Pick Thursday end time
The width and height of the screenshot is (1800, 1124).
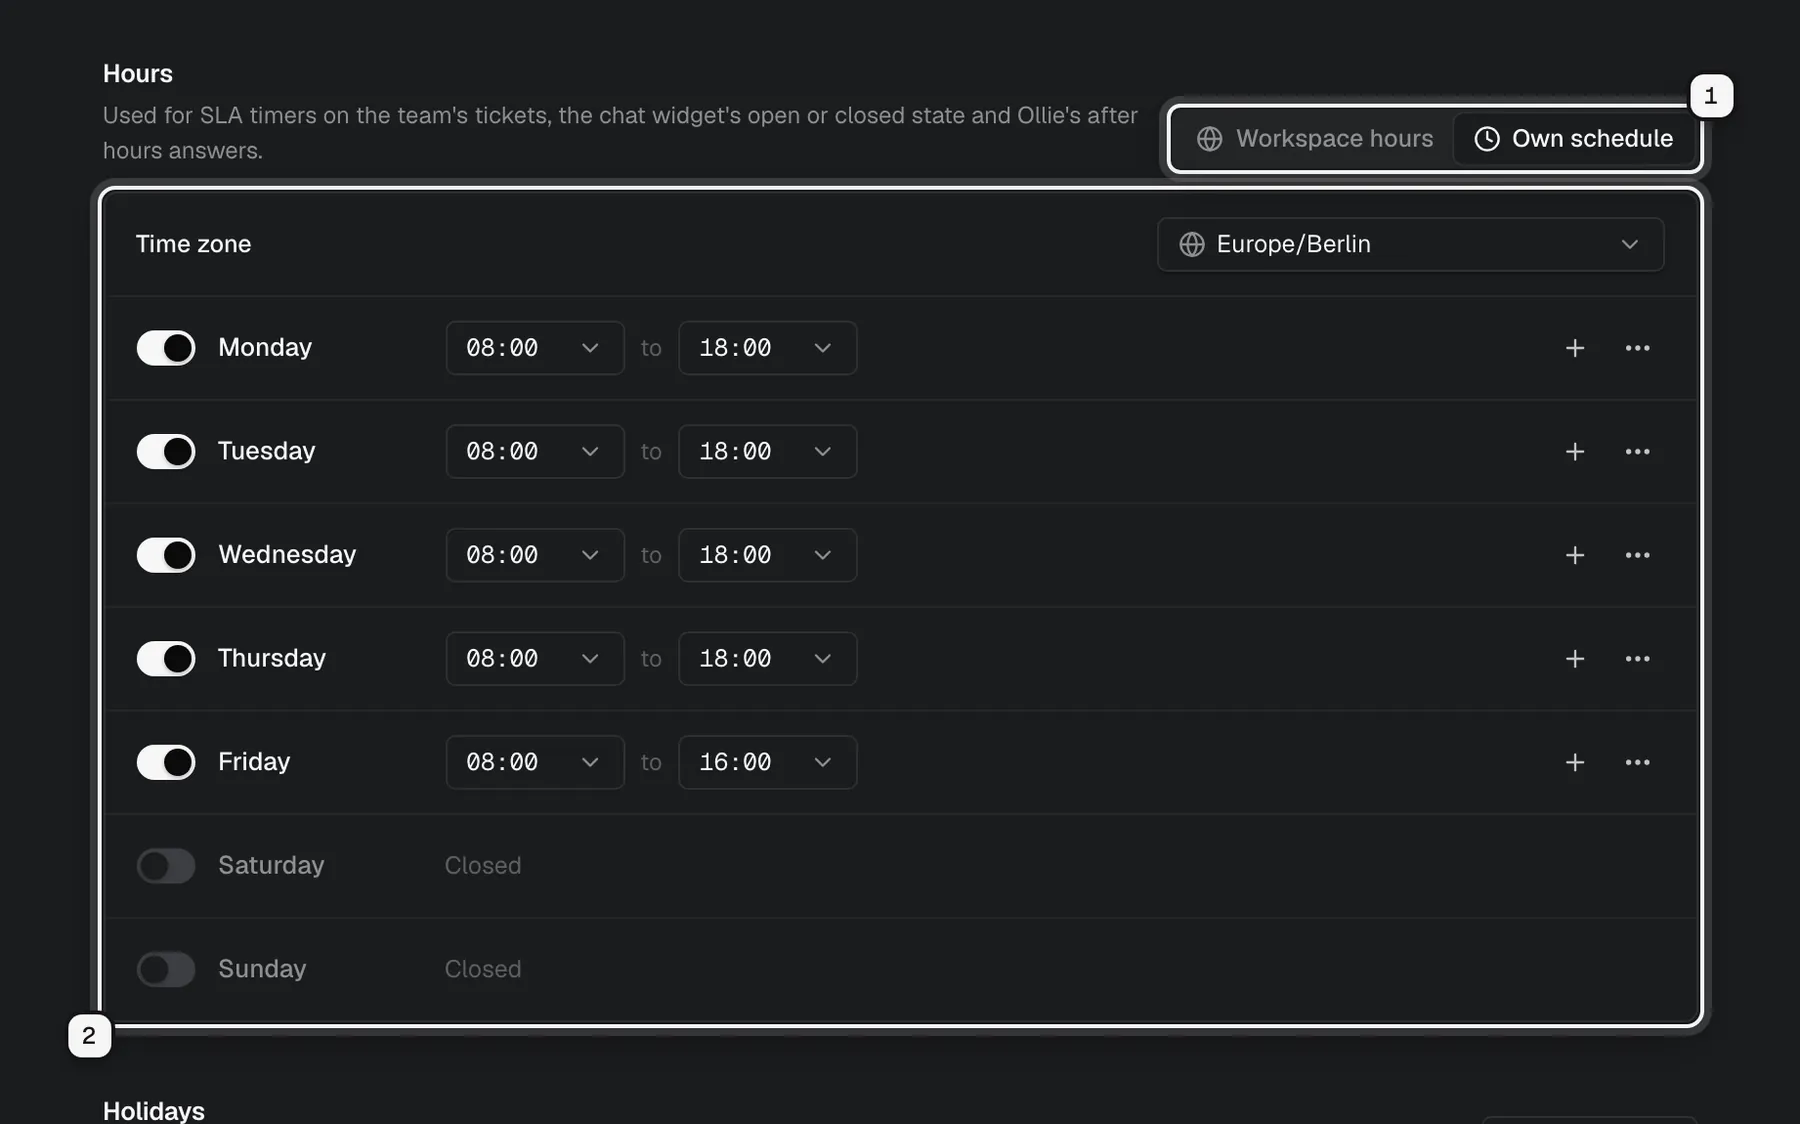pos(767,659)
